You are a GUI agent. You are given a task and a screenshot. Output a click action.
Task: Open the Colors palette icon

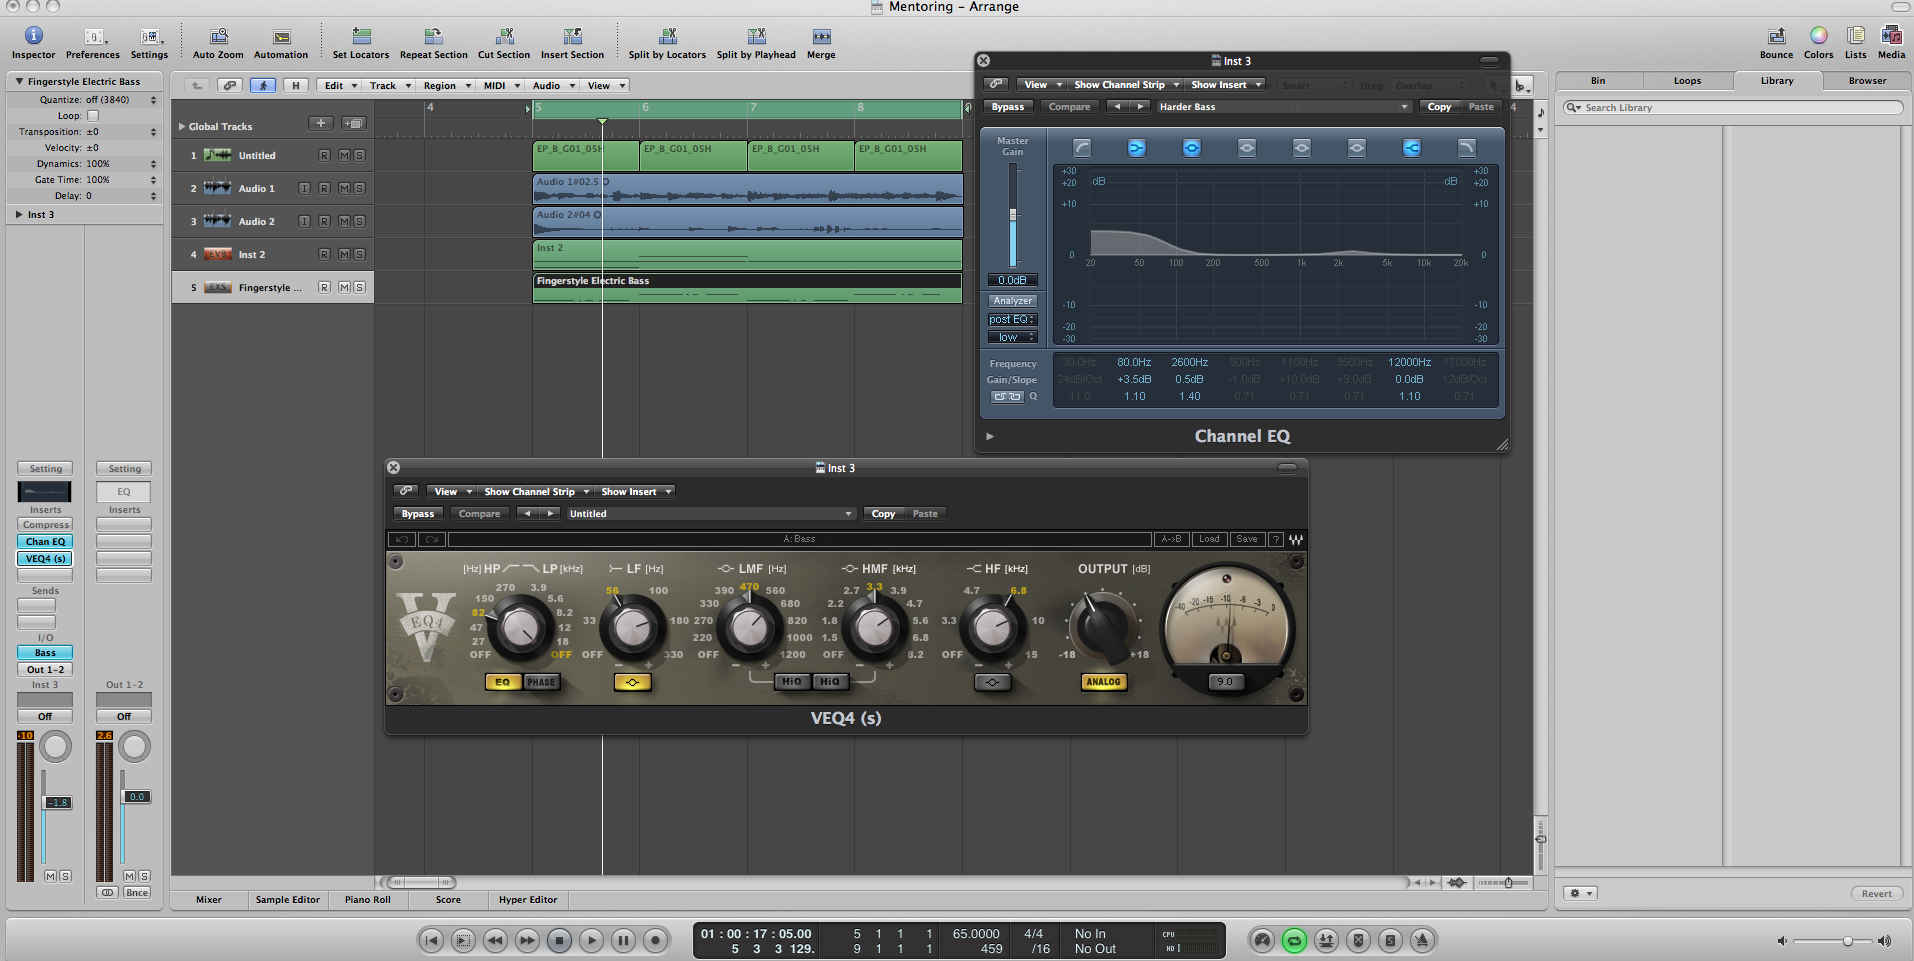coord(1818,36)
